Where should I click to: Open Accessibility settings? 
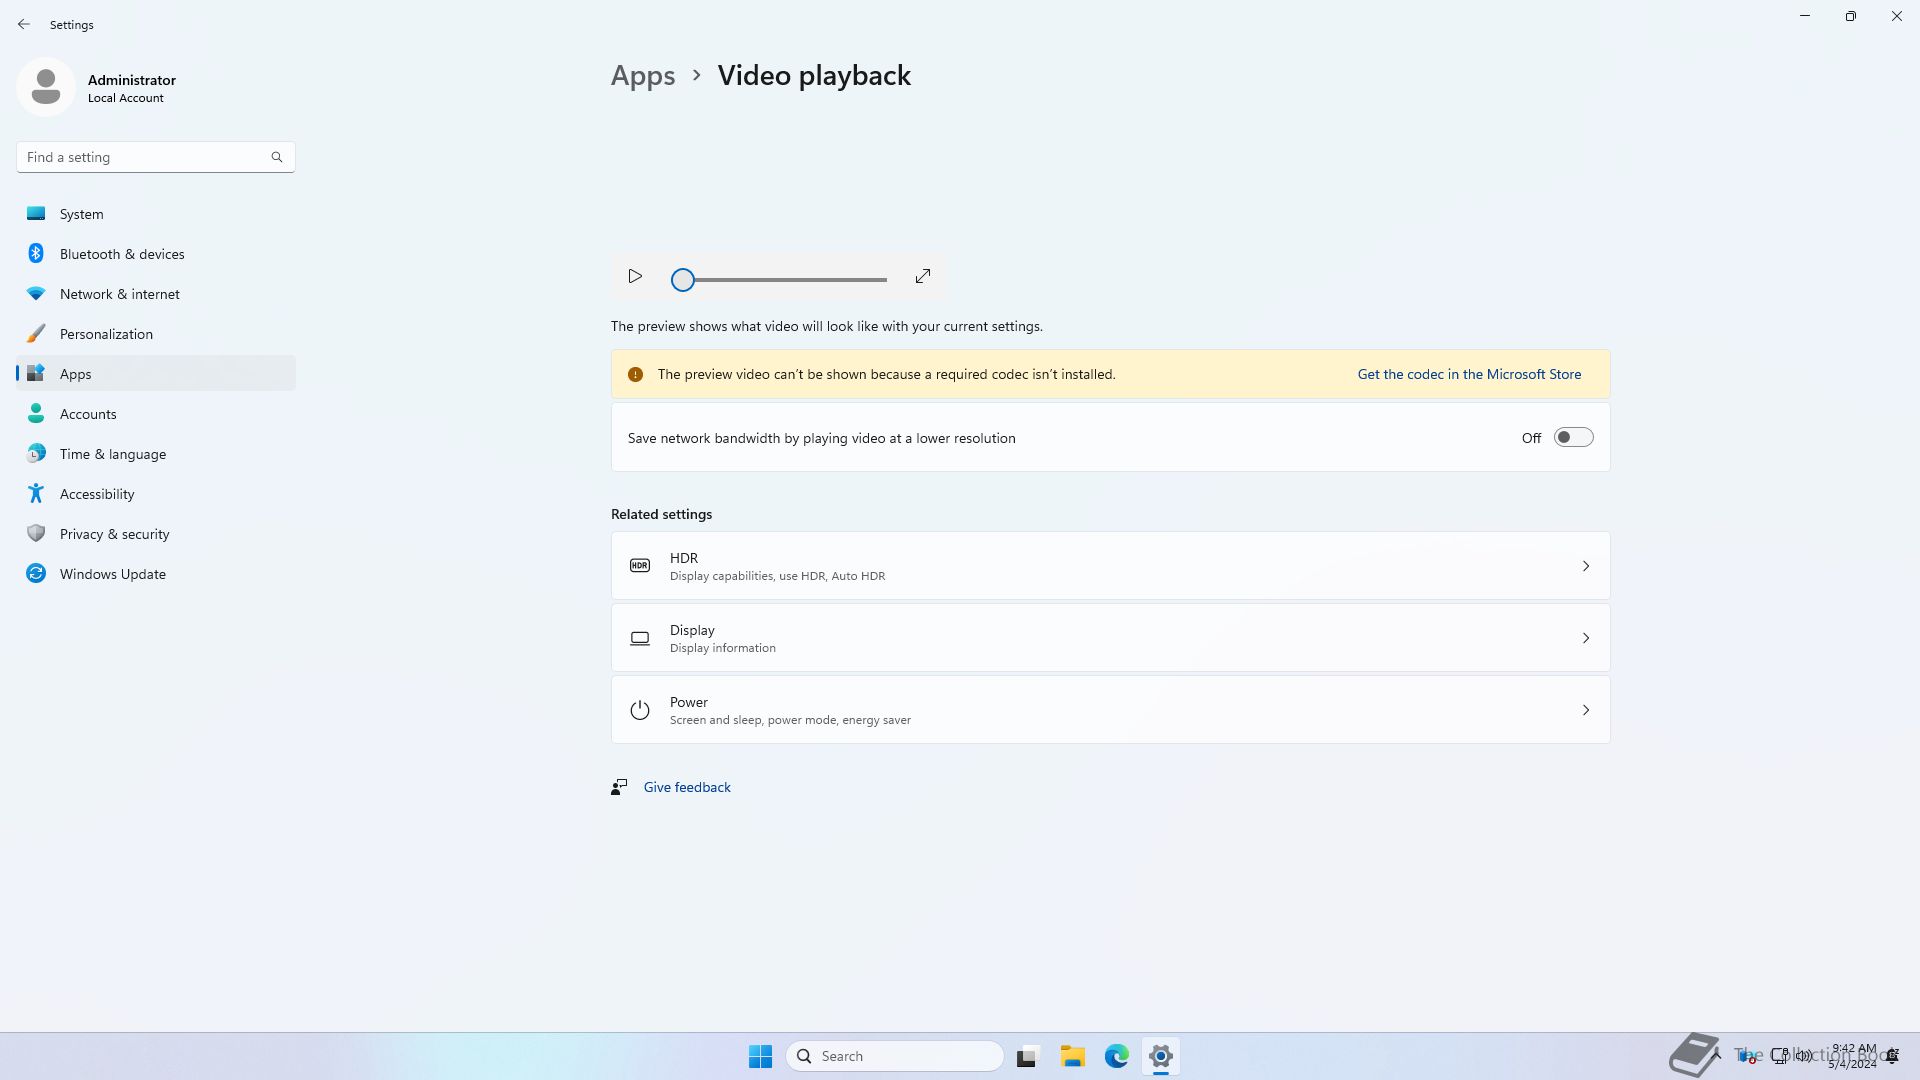[97, 494]
